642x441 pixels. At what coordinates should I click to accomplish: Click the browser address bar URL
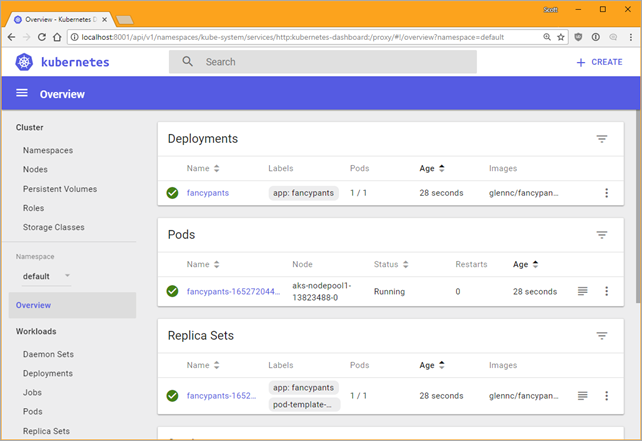[292, 37]
